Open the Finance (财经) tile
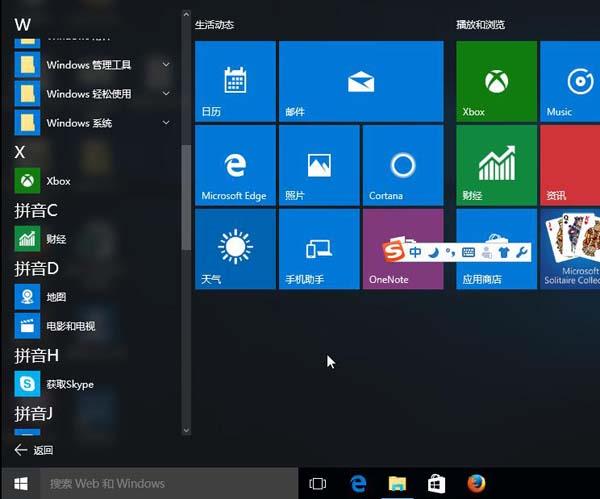Viewport: 600px width, 499px height. click(496, 165)
